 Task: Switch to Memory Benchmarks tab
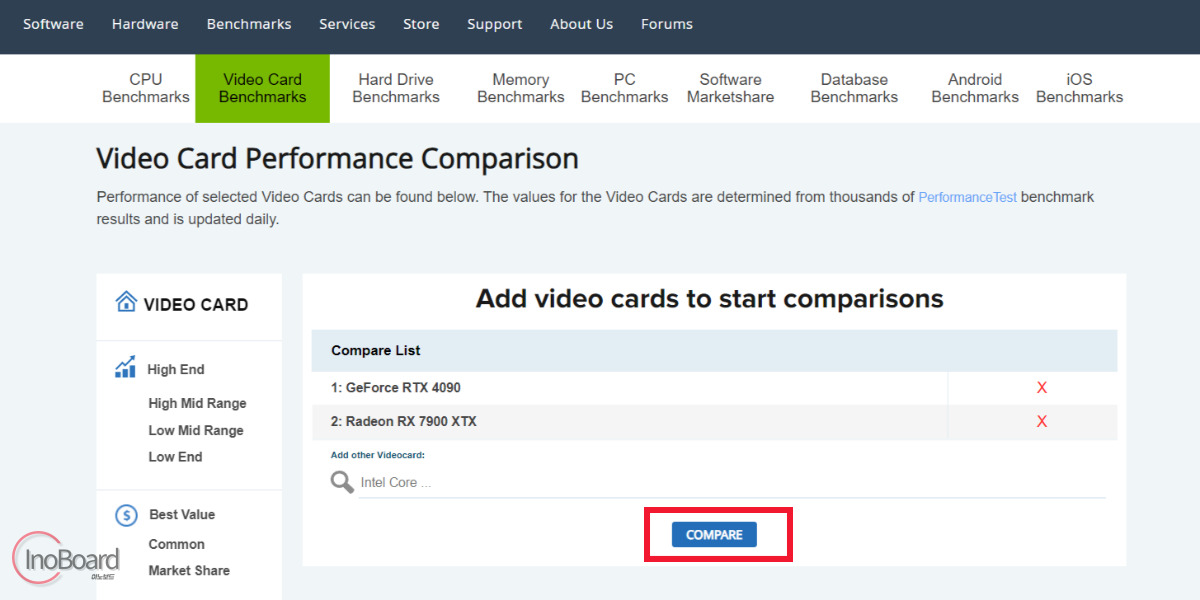pyautogui.click(x=521, y=88)
